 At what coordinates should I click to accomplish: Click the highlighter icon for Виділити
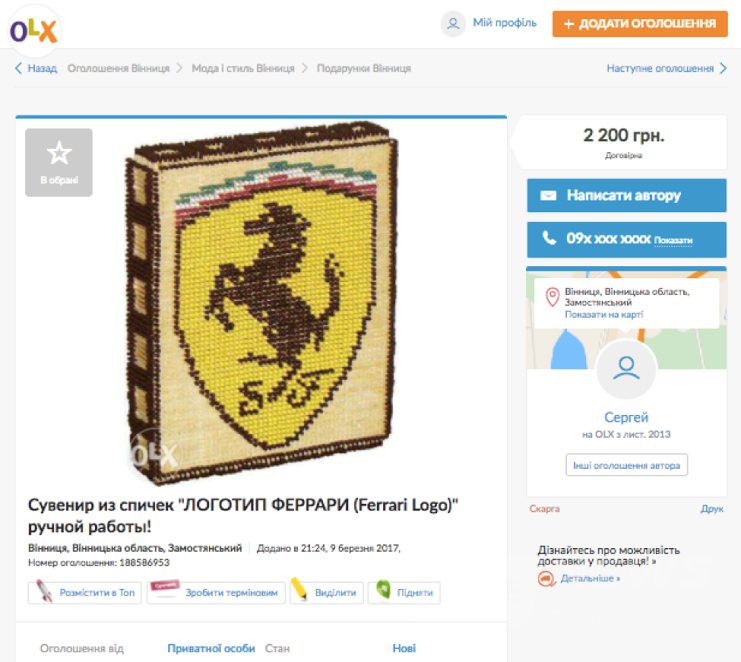coord(299,589)
